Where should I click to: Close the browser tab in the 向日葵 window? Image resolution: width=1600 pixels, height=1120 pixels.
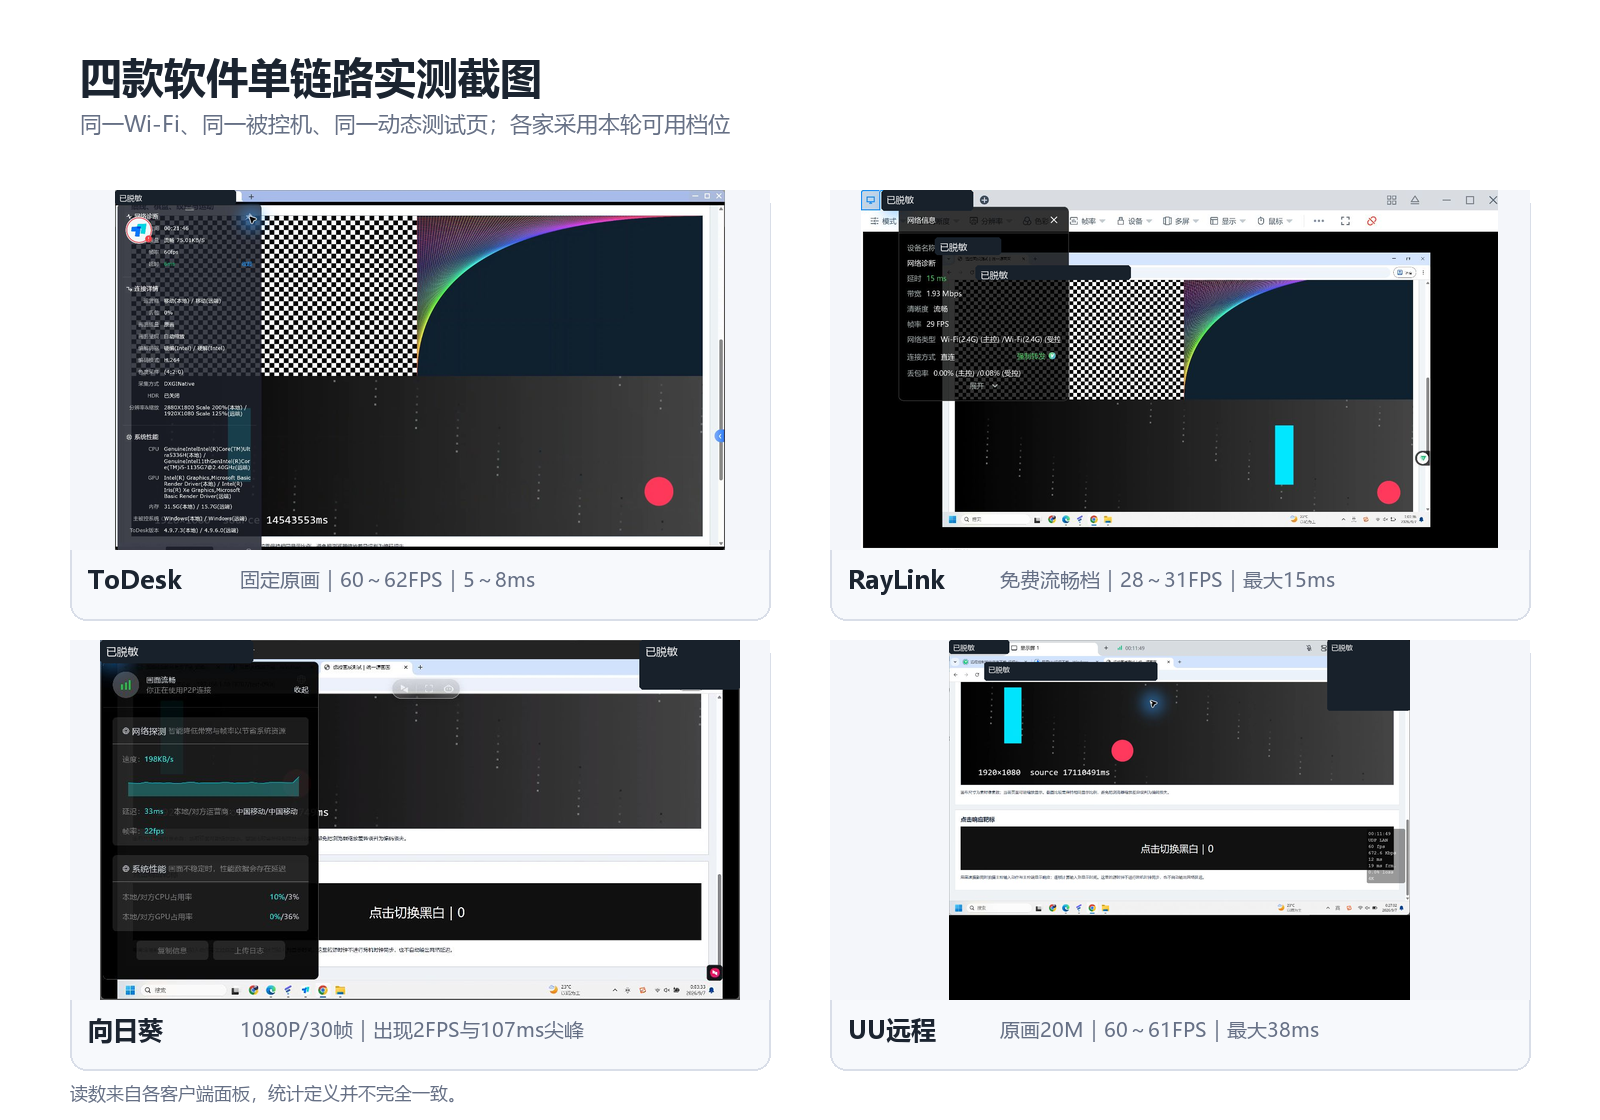pyautogui.click(x=405, y=667)
